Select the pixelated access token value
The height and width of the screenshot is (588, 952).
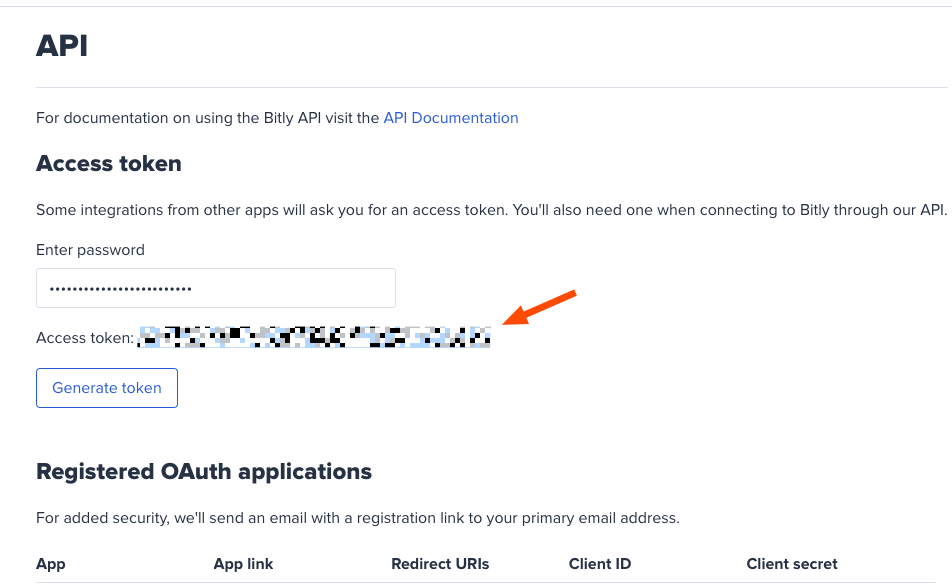point(314,337)
